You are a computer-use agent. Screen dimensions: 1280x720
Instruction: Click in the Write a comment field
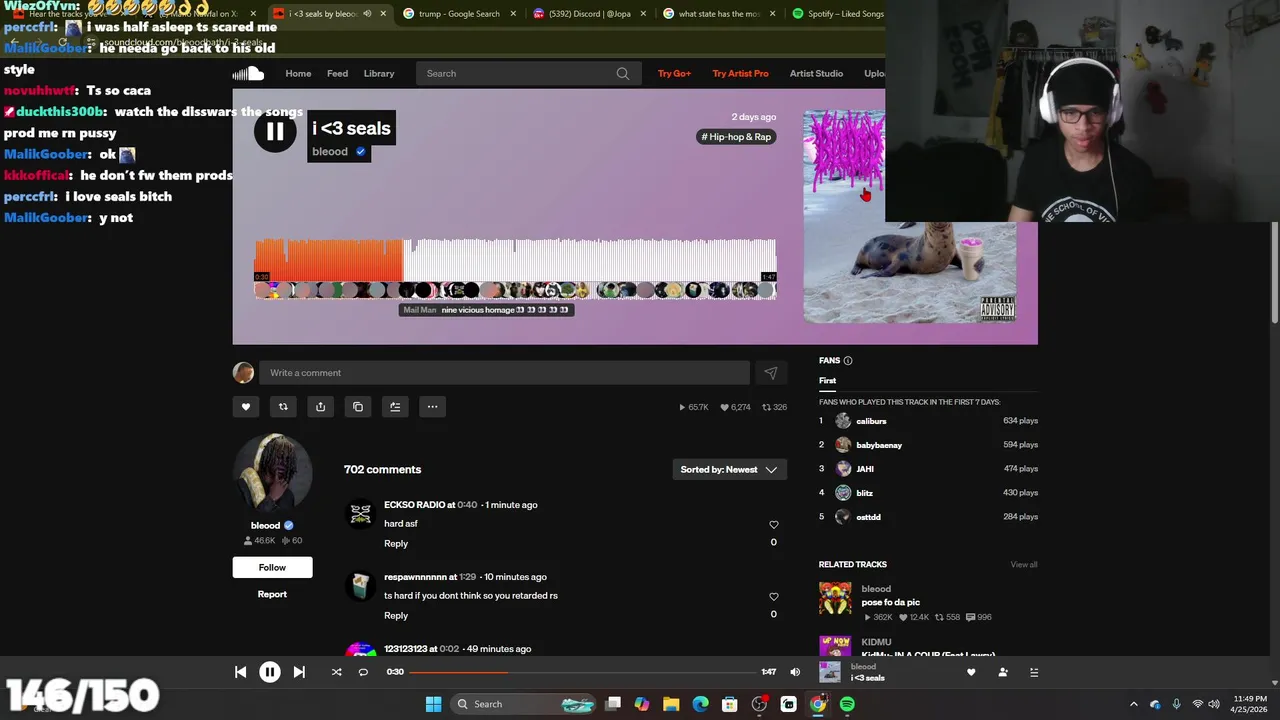point(504,373)
